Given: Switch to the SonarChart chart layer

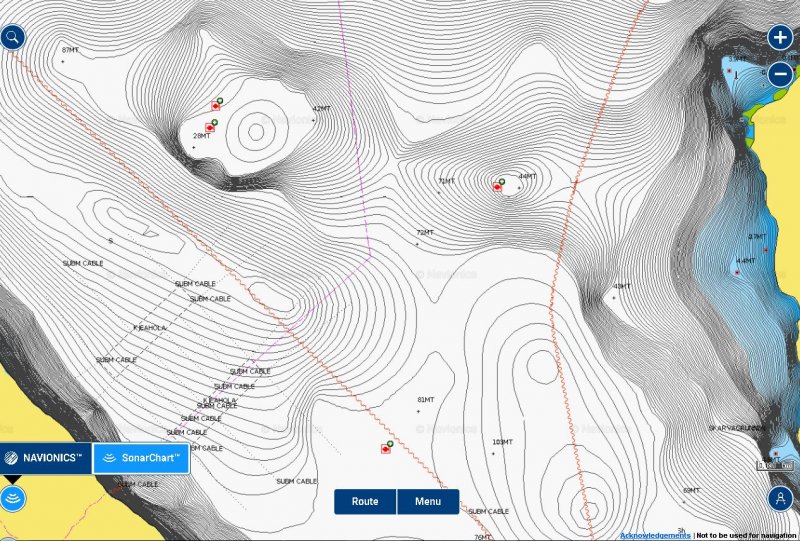Looking at the screenshot, I should point(142,458).
